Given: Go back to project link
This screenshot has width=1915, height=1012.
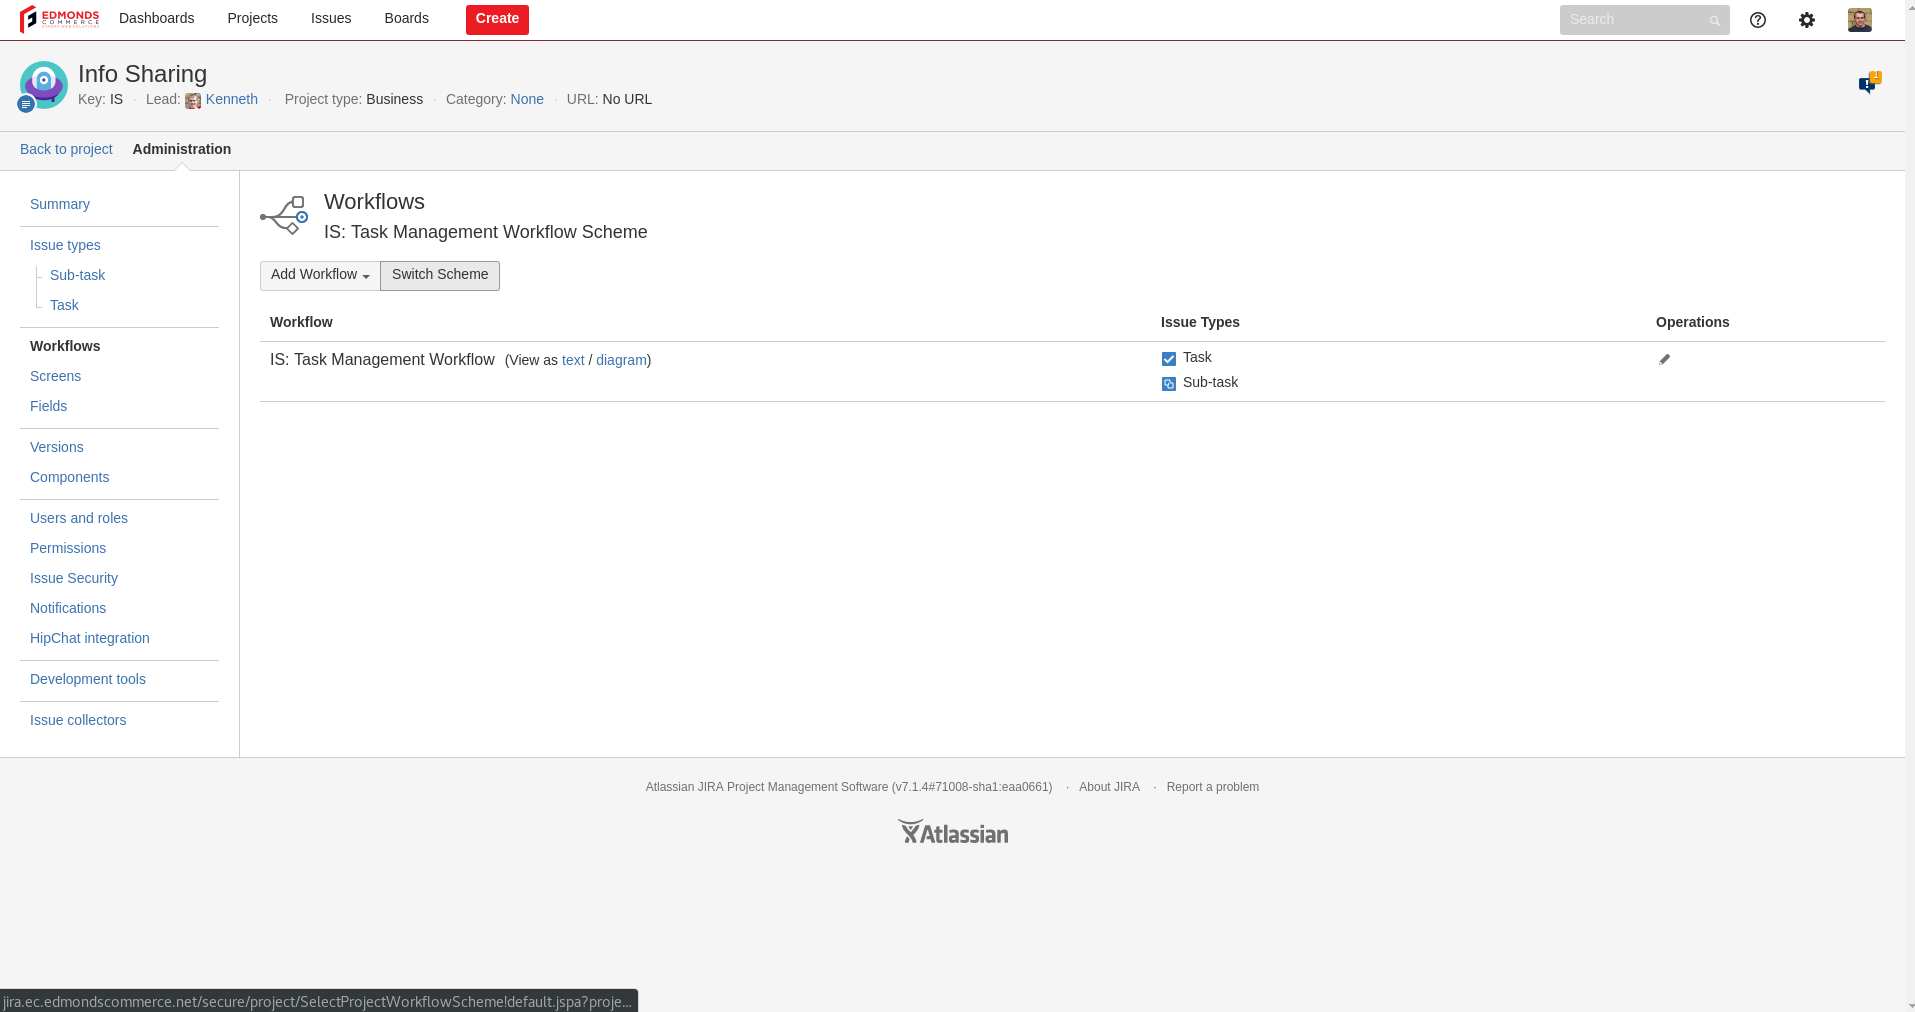Looking at the screenshot, I should 66,149.
